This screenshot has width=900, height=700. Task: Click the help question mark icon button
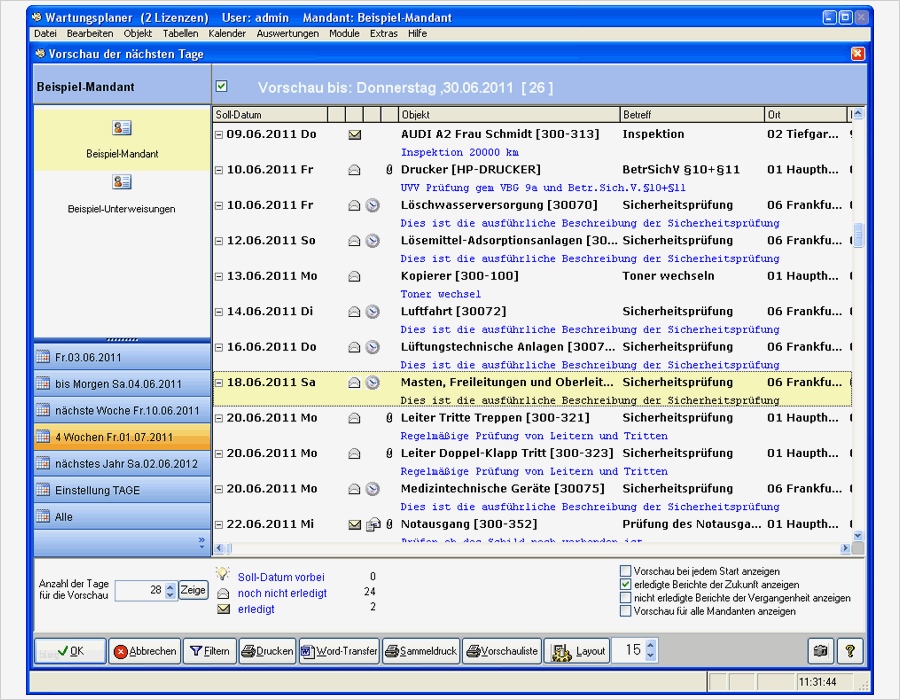[x=849, y=651]
